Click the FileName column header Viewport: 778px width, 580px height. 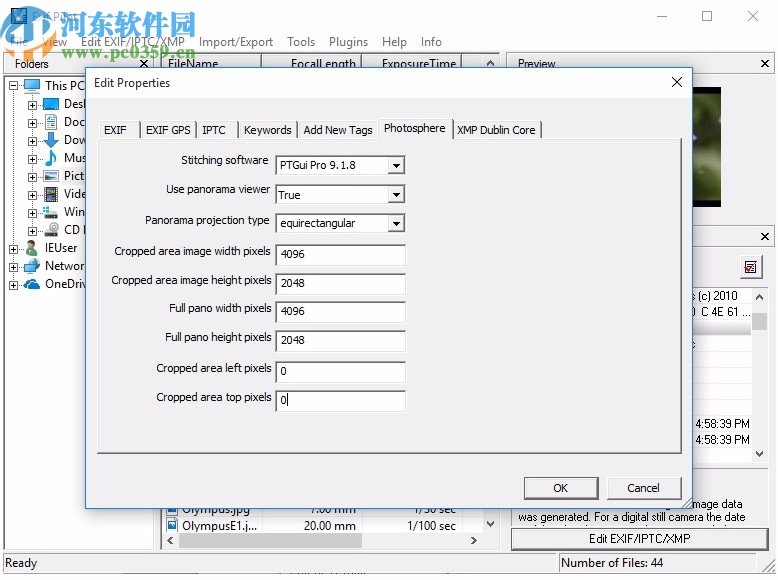pos(212,64)
